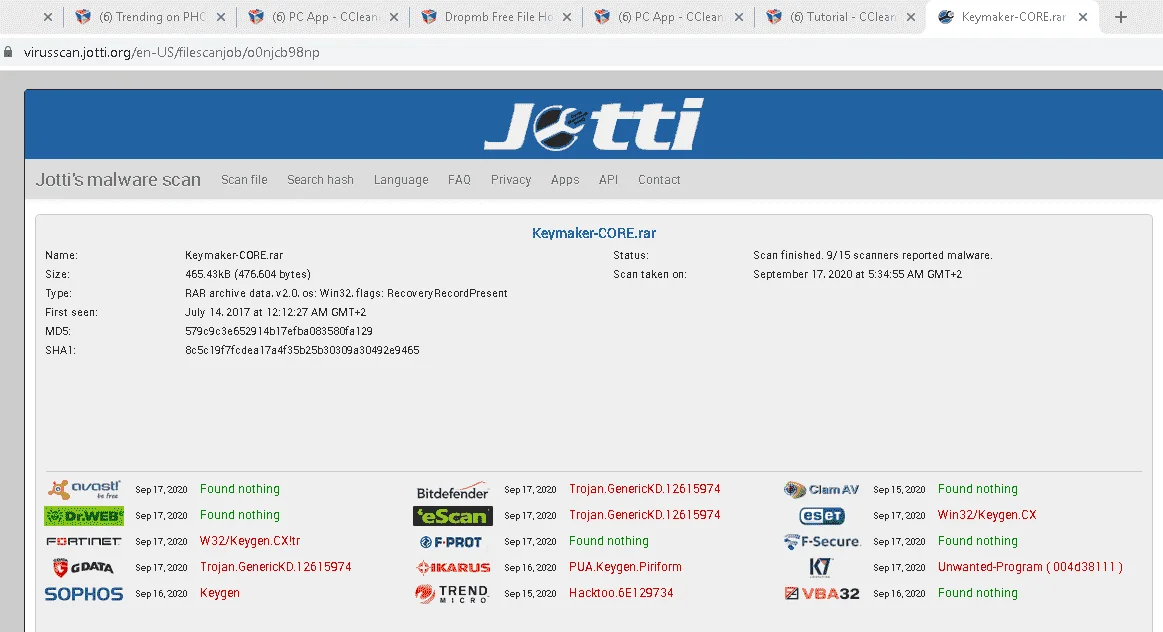Switch to the Tutorial - CCleaner tab
Screen dimensions: 1163x632
click(x=840, y=16)
